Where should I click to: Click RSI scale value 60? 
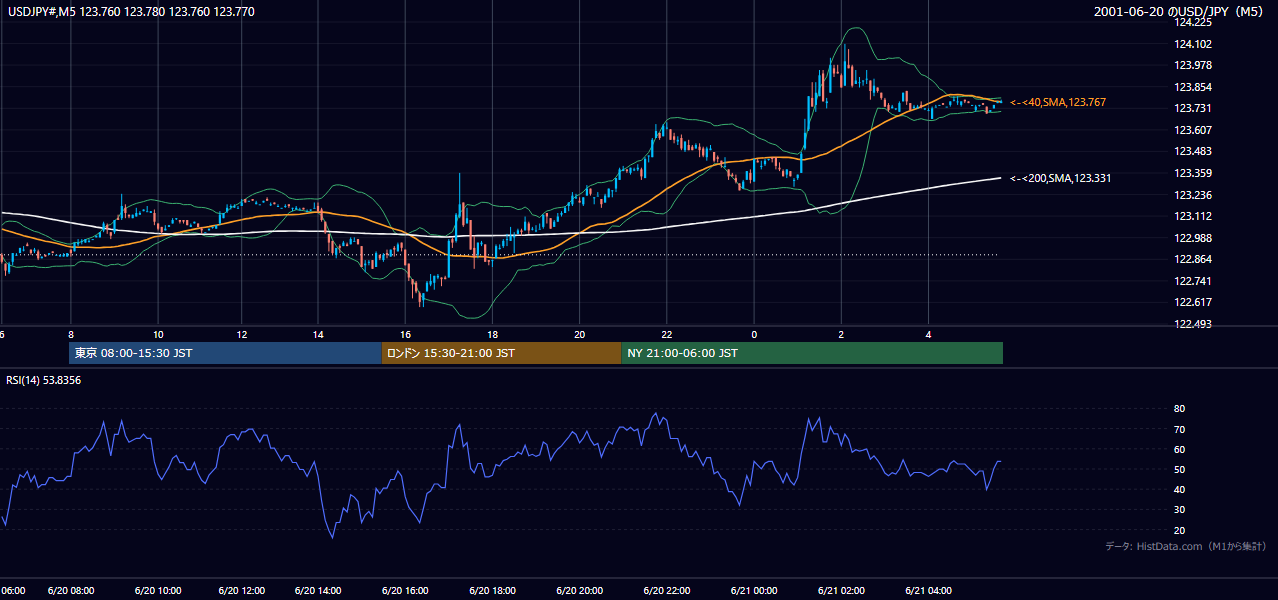tap(1180, 449)
